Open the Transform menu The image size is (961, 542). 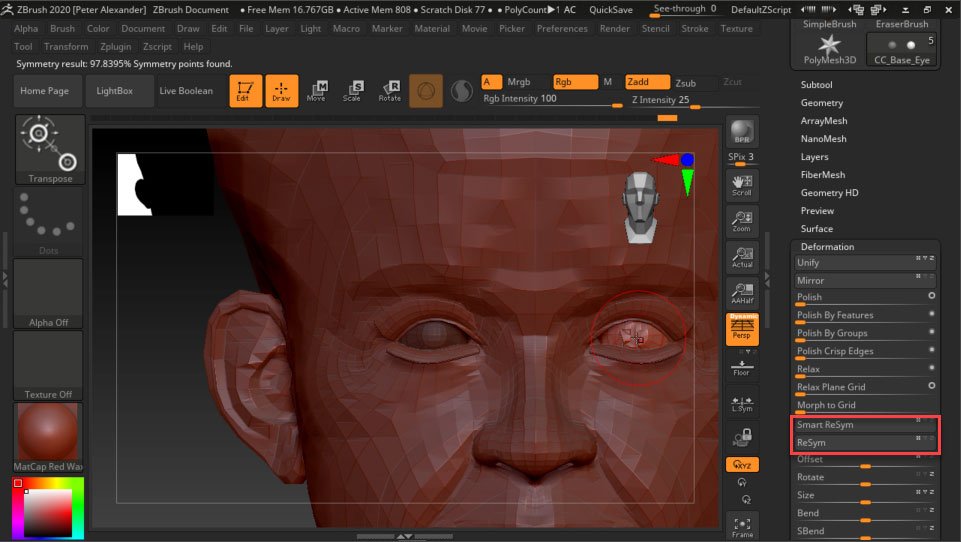click(66, 47)
